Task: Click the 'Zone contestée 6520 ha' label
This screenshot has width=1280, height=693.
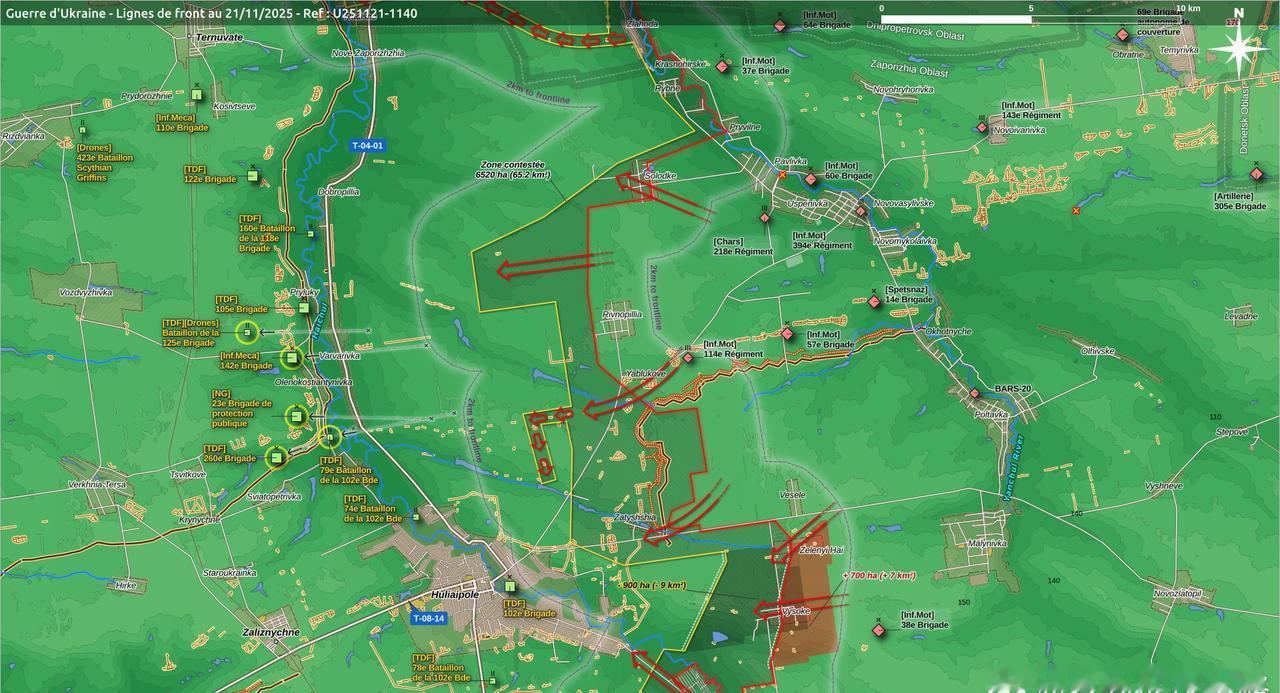Action: [513, 169]
